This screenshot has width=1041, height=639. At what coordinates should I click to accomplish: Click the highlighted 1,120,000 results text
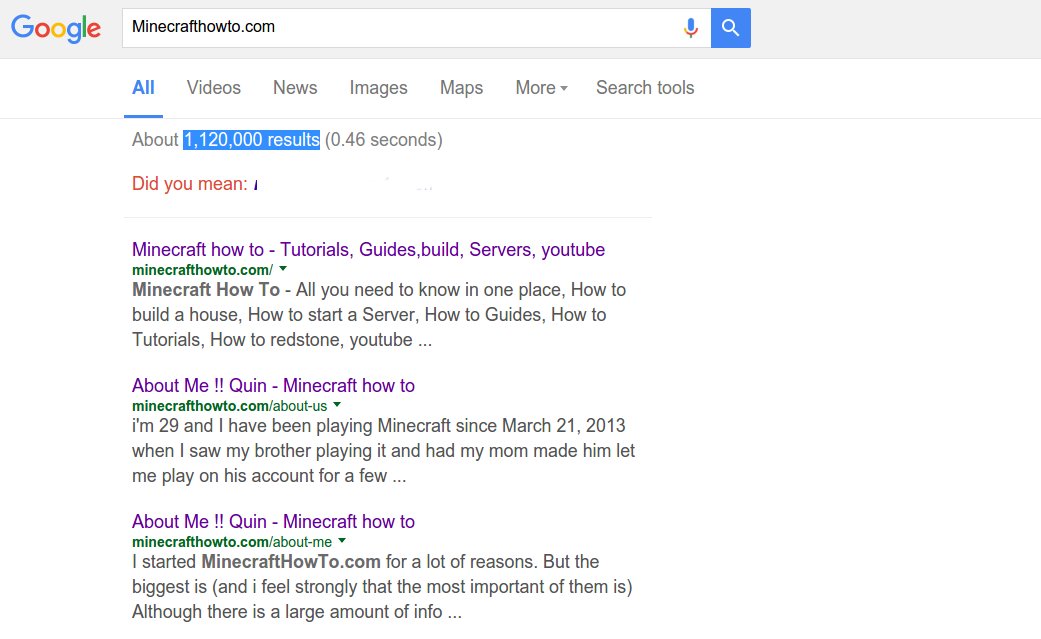tap(252, 139)
